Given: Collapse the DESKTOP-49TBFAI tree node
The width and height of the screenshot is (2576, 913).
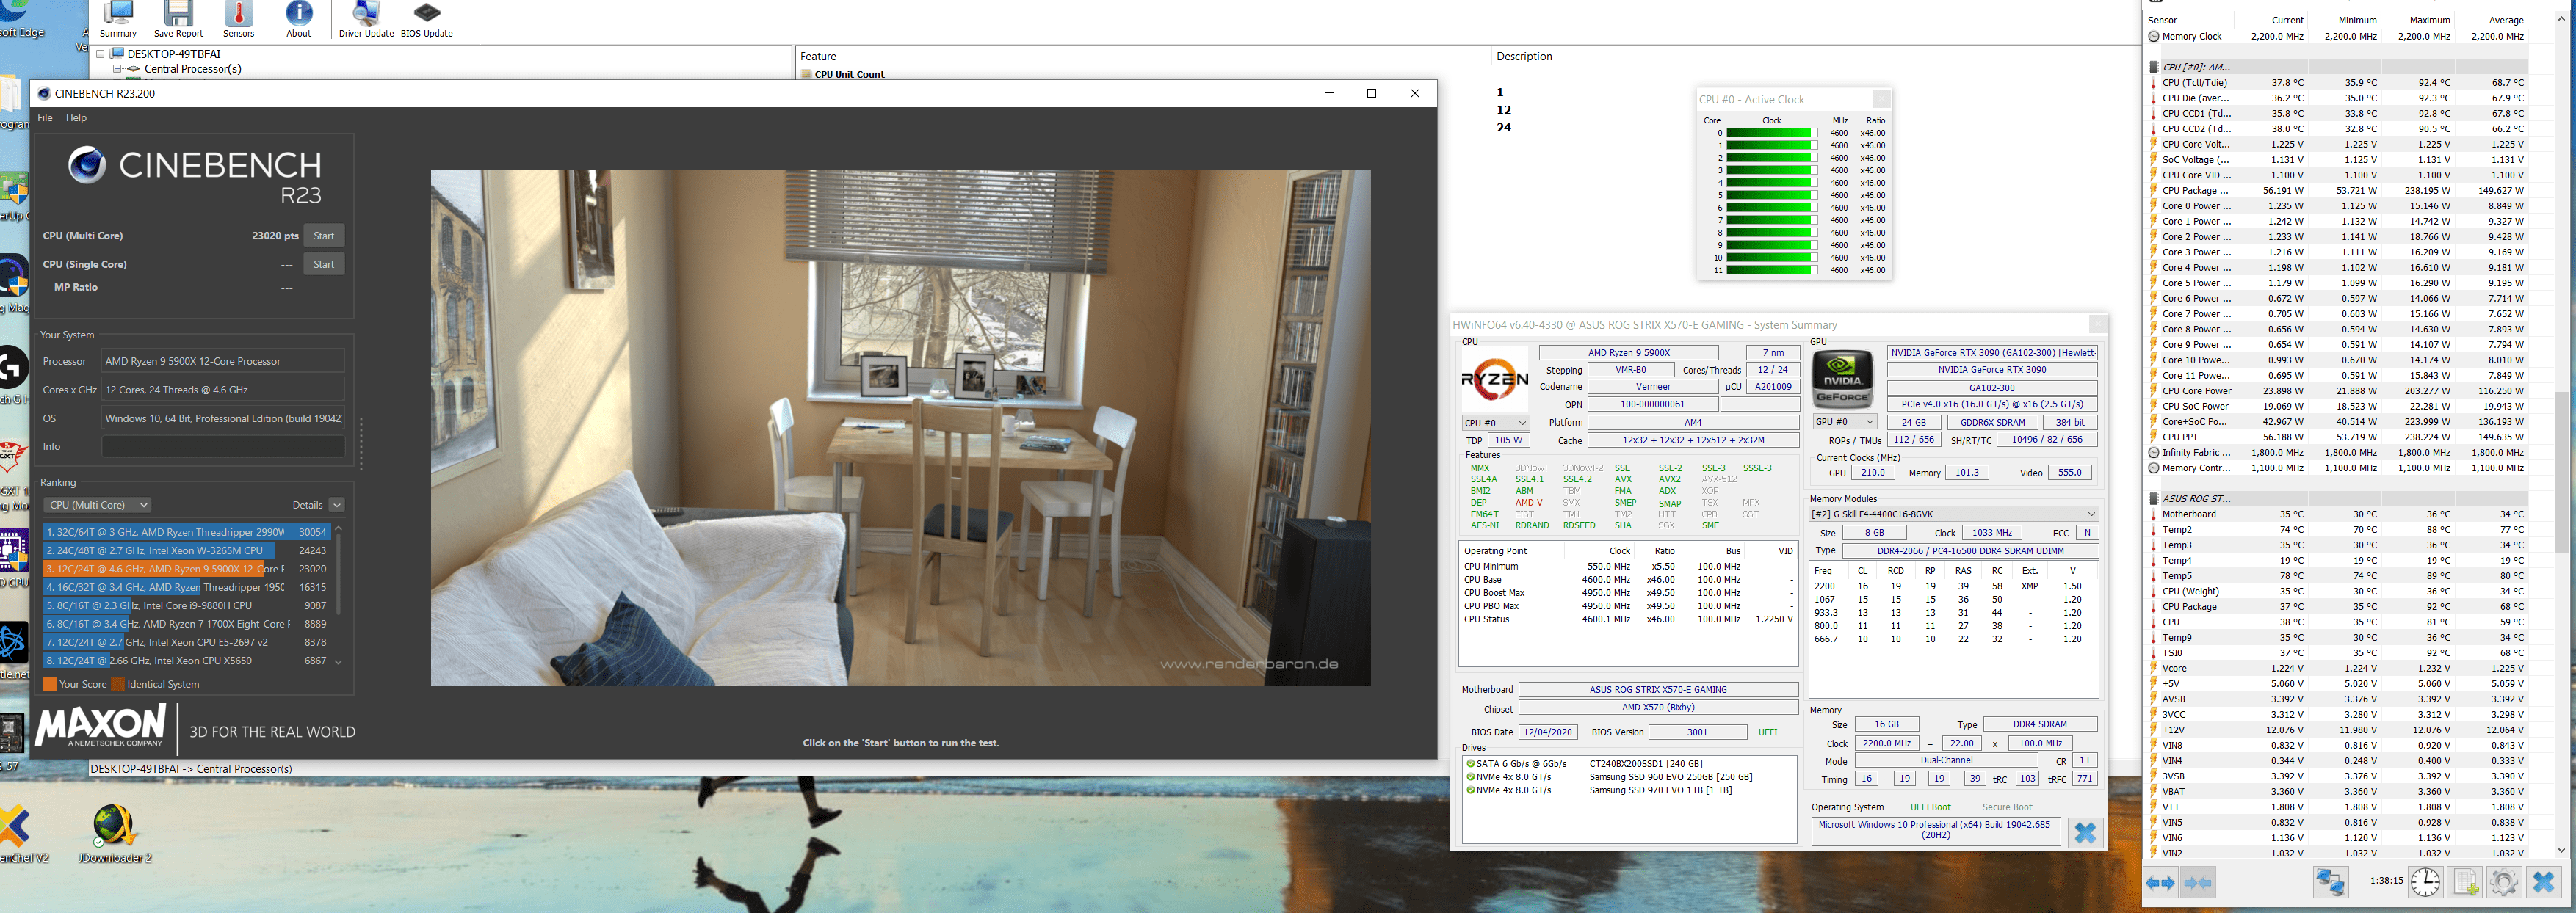Looking at the screenshot, I should [x=100, y=54].
